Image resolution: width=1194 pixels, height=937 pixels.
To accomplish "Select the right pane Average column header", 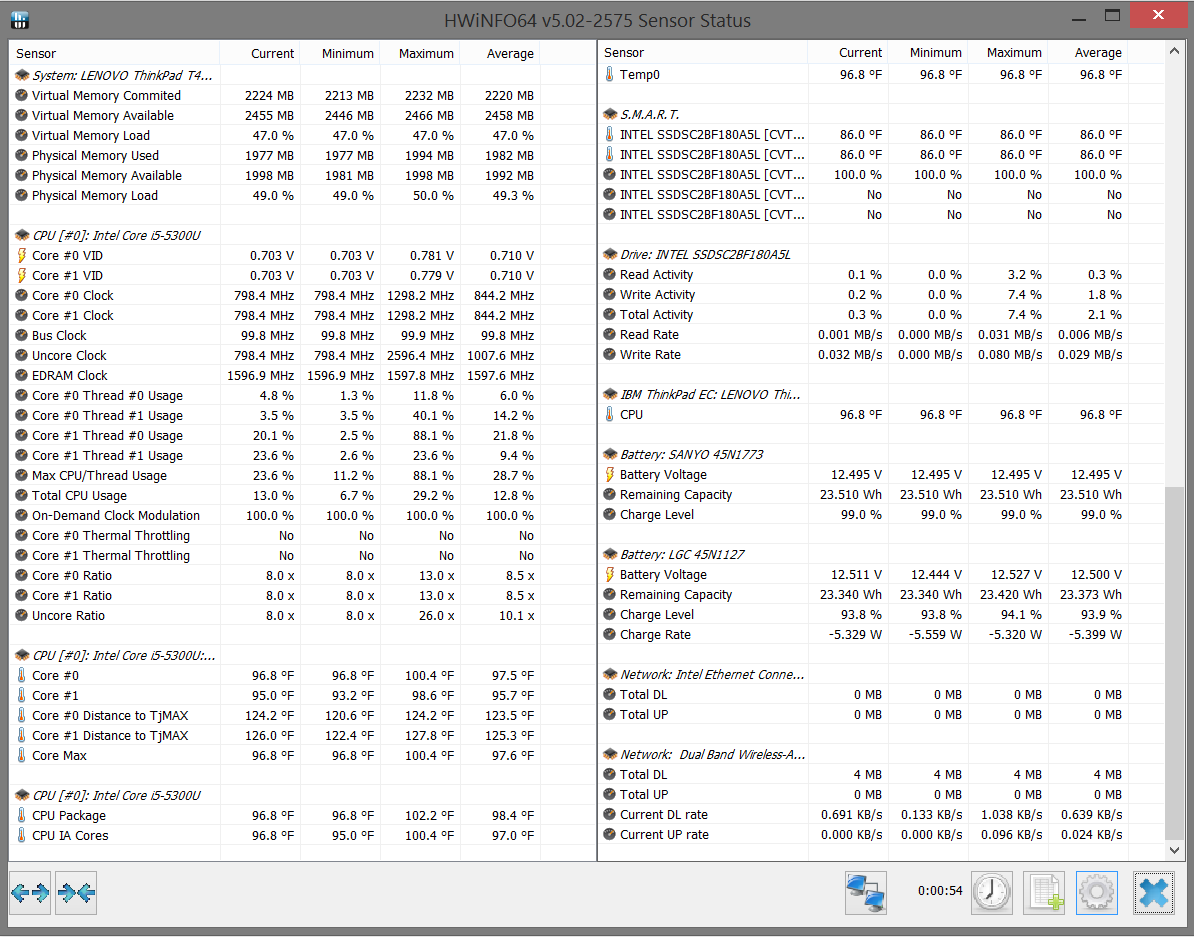I will click(x=1087, y=53).
